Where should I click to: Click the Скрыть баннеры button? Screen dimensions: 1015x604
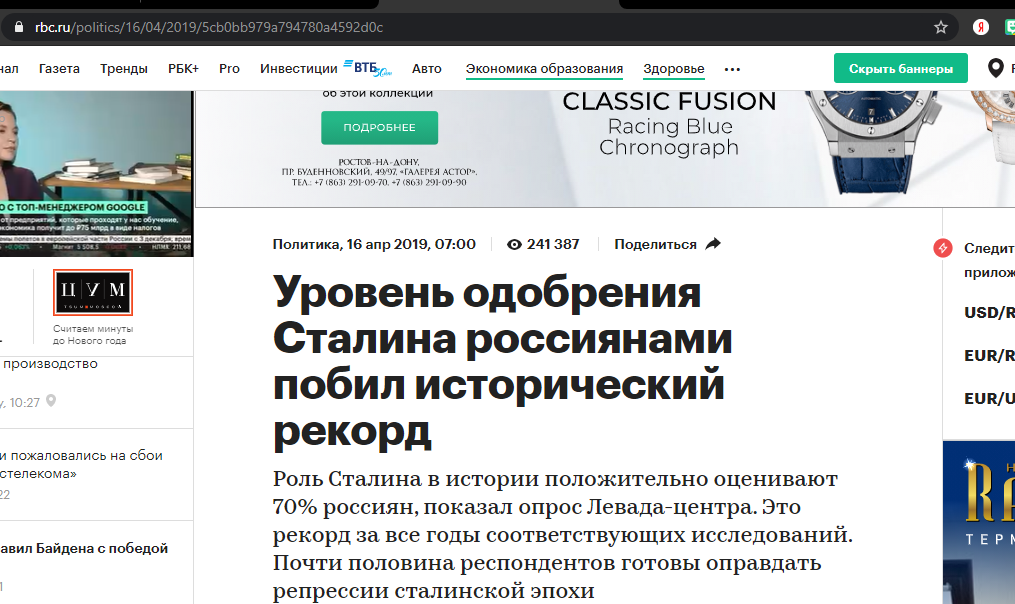[x=900, y=68]
